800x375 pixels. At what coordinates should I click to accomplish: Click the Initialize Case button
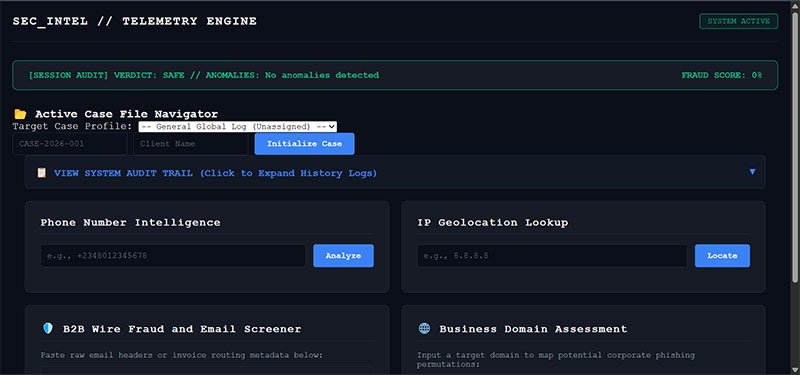pos(305,144)
